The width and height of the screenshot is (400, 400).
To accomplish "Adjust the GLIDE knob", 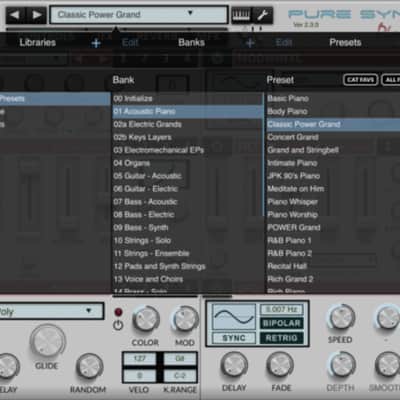I will pyautogui.click(x=47, y=342).
